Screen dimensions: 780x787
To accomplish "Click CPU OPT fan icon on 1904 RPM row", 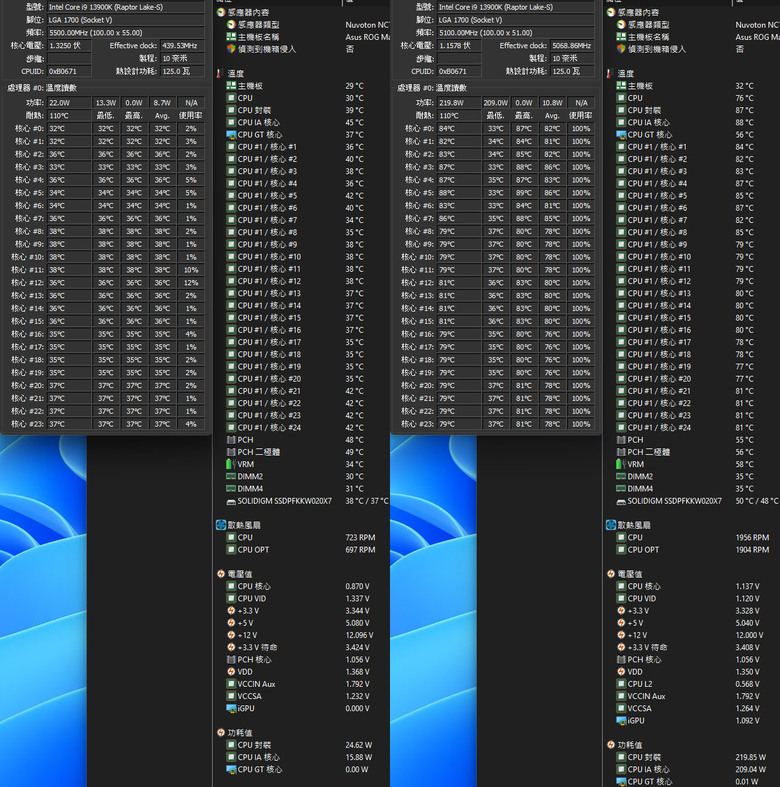I will pos(621,550).
